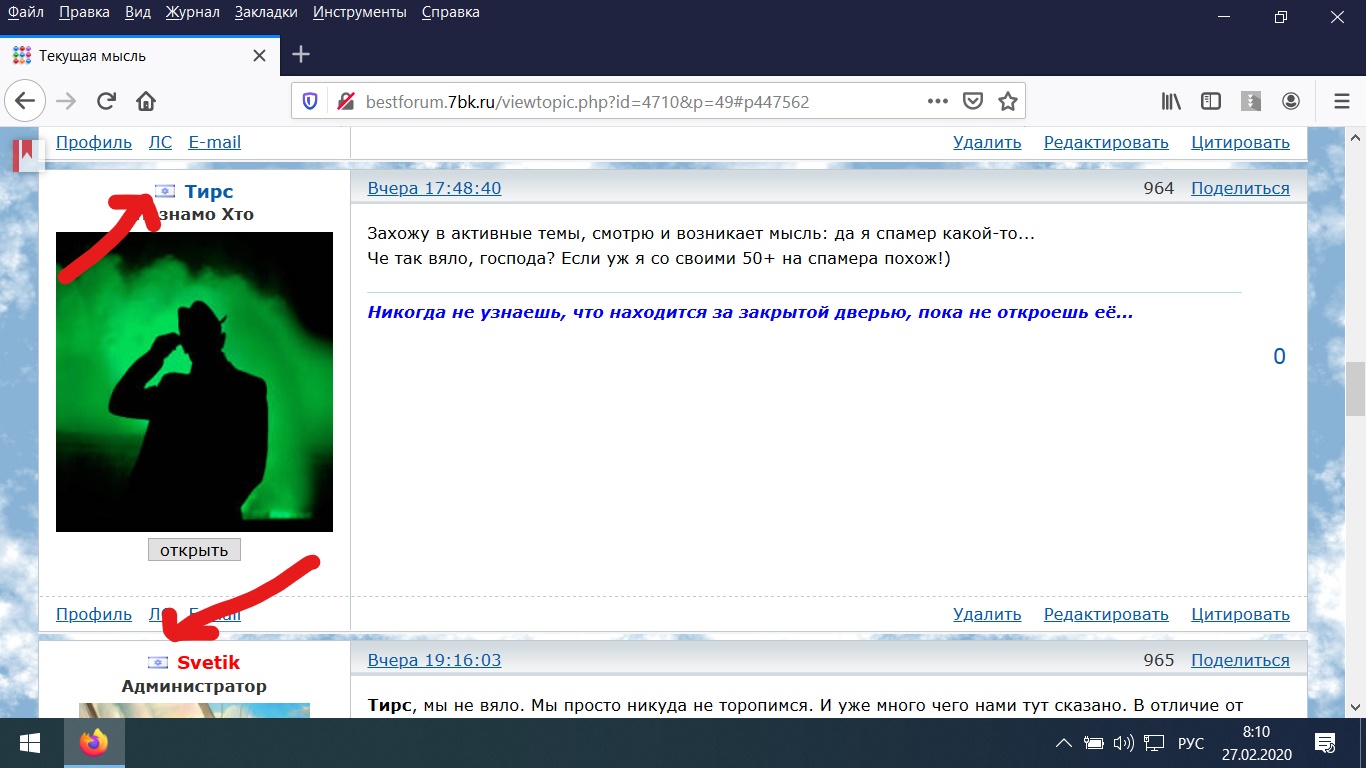Image resolution: width=1366 pixels, height=768 pixels.
Task: Open the Windows notification center
Action: tap(1326, 743)
